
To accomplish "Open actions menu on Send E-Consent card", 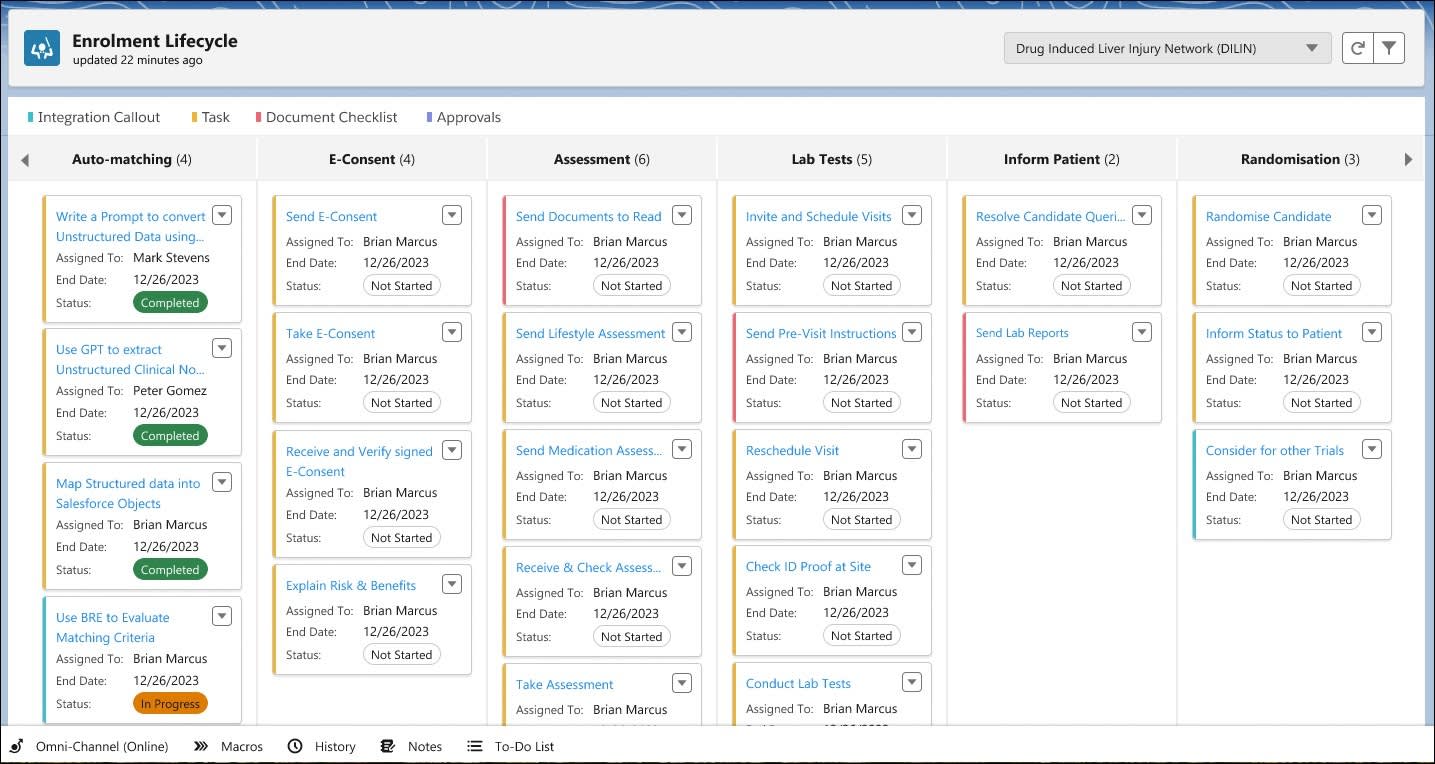I will [451, 214].
